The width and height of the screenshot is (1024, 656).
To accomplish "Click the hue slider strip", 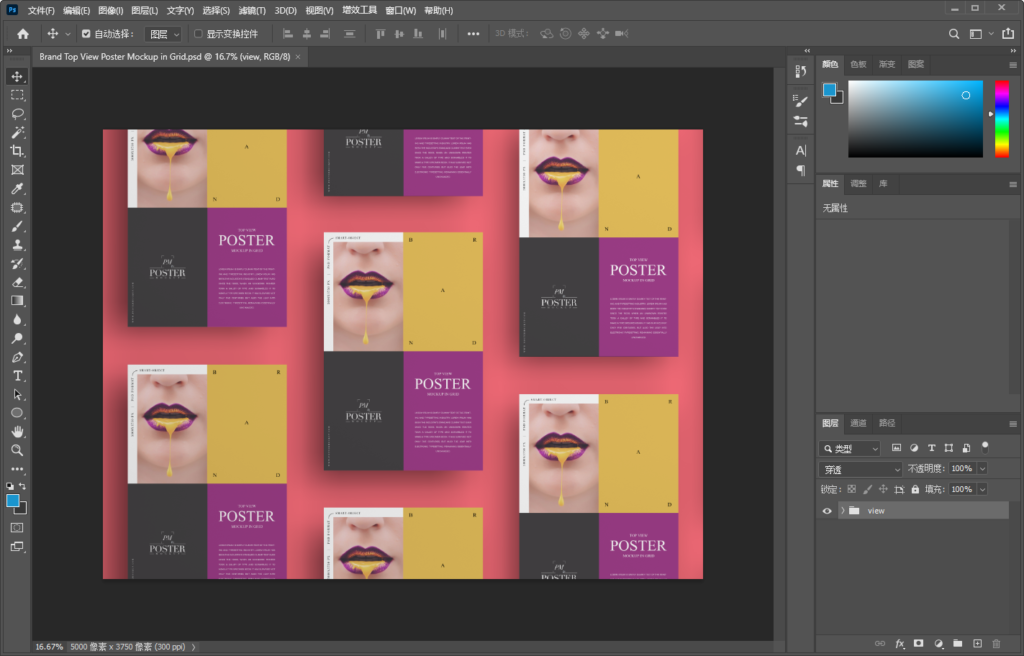I will click(1002, 119).
